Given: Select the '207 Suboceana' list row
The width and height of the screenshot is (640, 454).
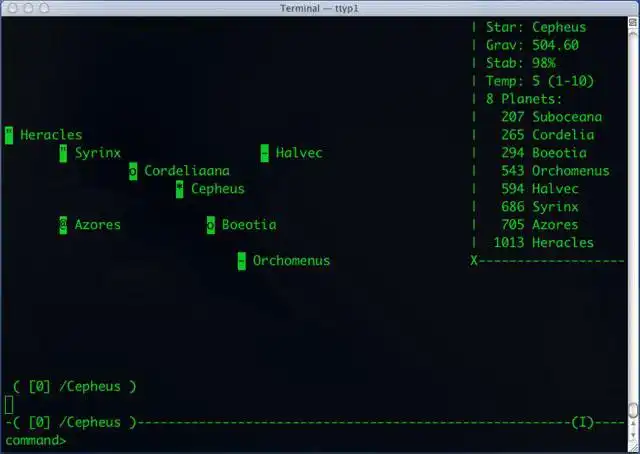Looking at the screenshot, I should click(551, 117).
